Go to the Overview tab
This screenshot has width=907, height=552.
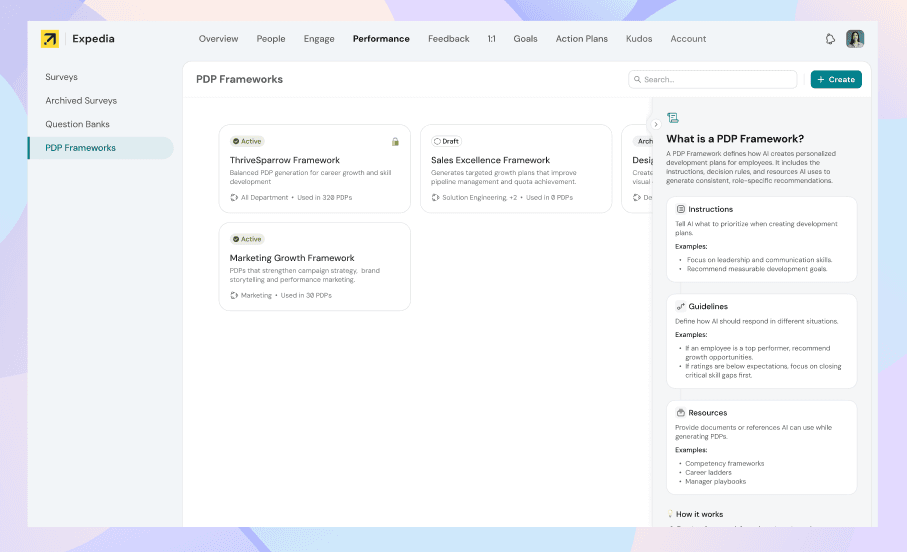(218, 39)
